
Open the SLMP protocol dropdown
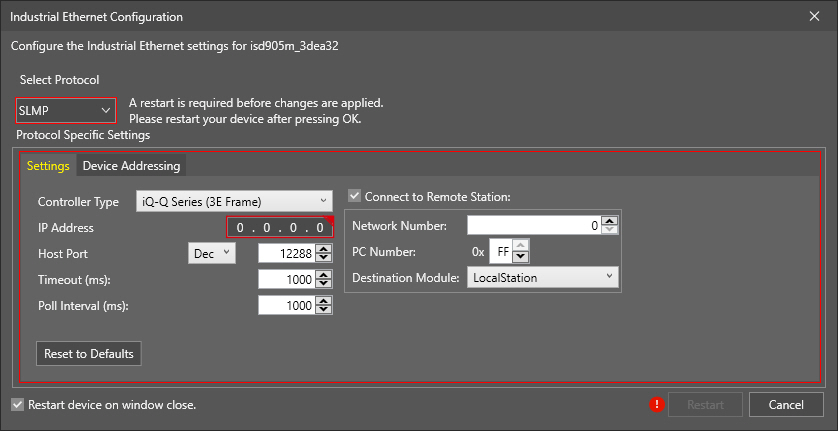pyautogui.click(x=66, y=110)
